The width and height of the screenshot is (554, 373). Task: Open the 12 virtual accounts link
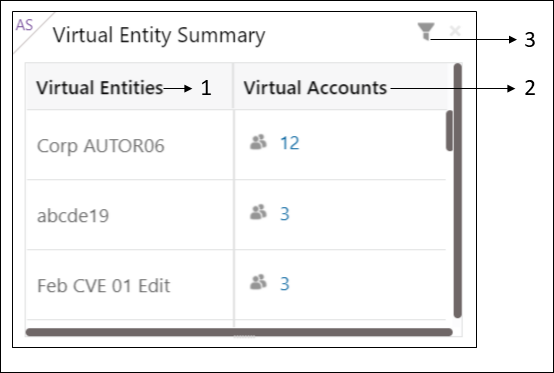[290, 143]
